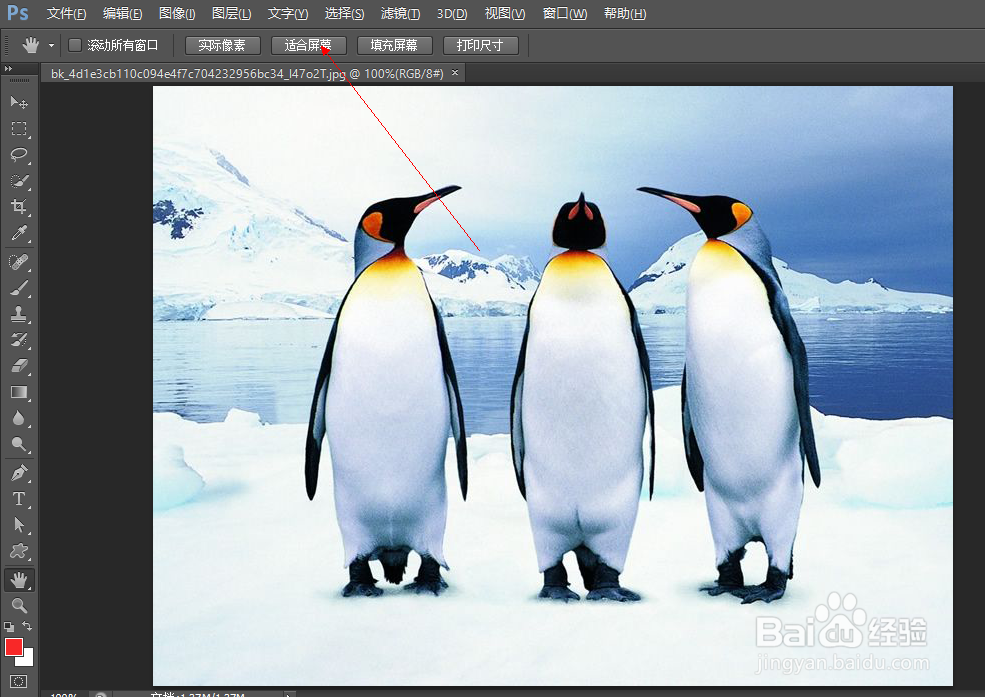This screenshot has width=985, height=697.
Task: Open the 选择(S) menu
Action: (344, 13)
